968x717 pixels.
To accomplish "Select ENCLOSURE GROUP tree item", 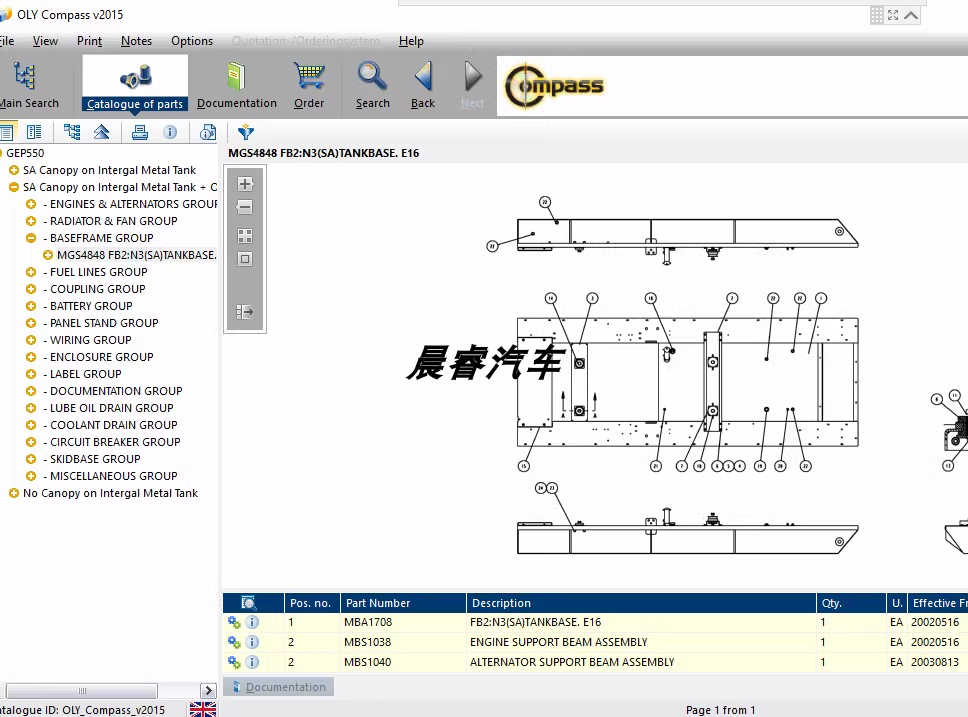I will [101, 357].
